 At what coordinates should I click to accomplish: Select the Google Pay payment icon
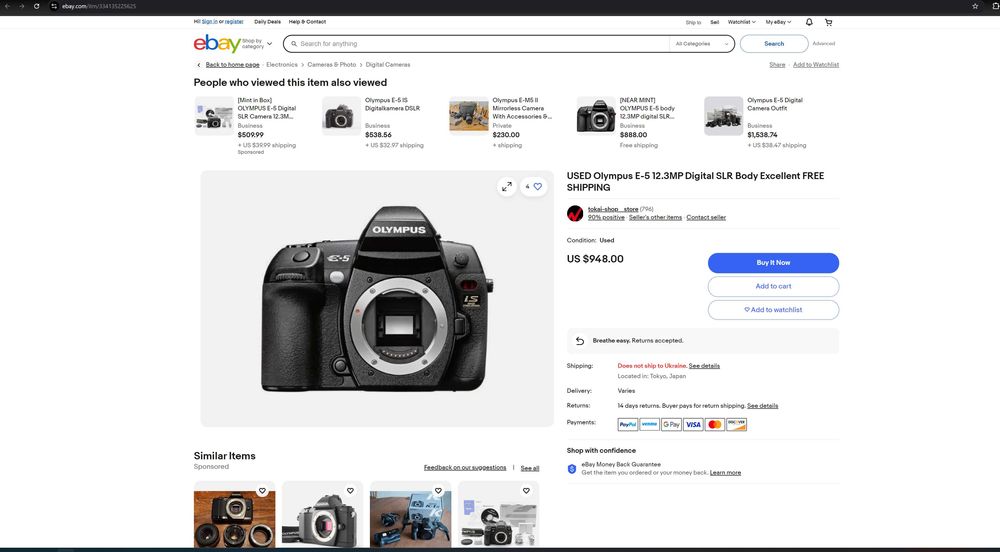671,425
